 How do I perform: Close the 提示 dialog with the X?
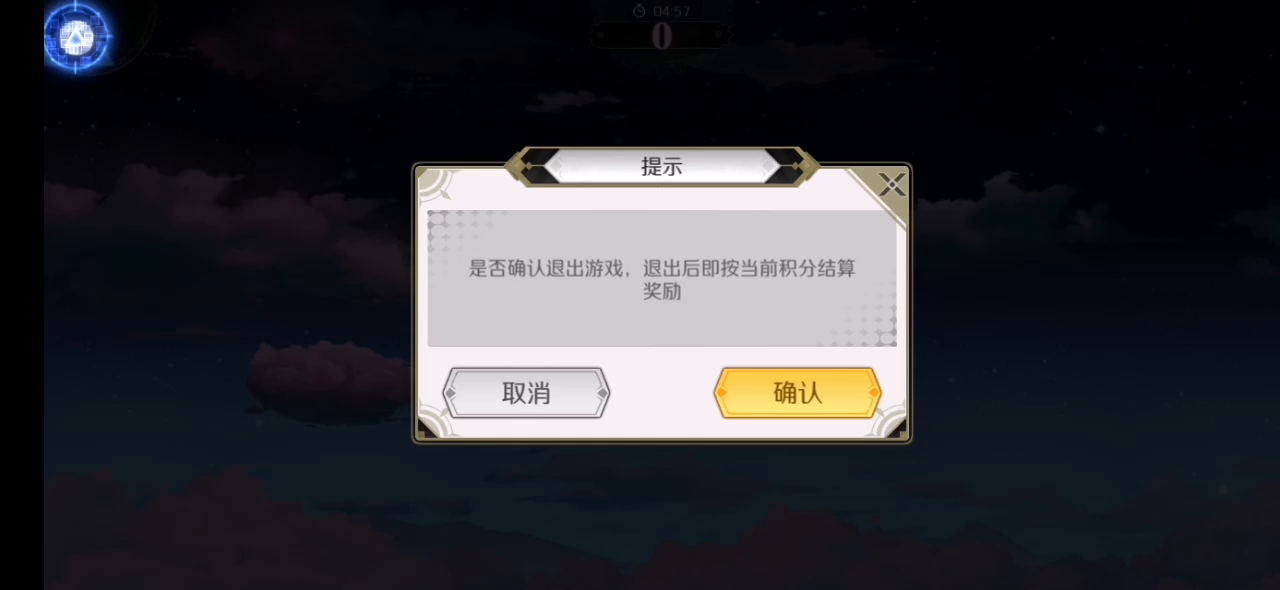892,184
